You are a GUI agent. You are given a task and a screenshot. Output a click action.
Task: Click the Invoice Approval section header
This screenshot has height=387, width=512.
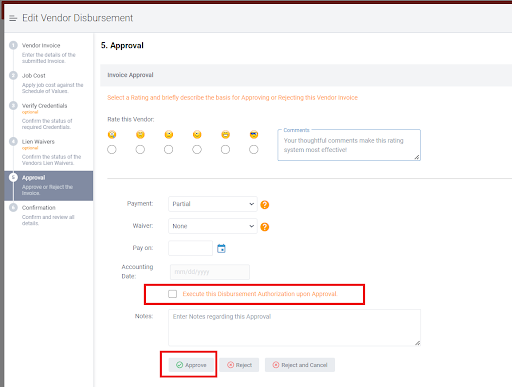point(306,75)
